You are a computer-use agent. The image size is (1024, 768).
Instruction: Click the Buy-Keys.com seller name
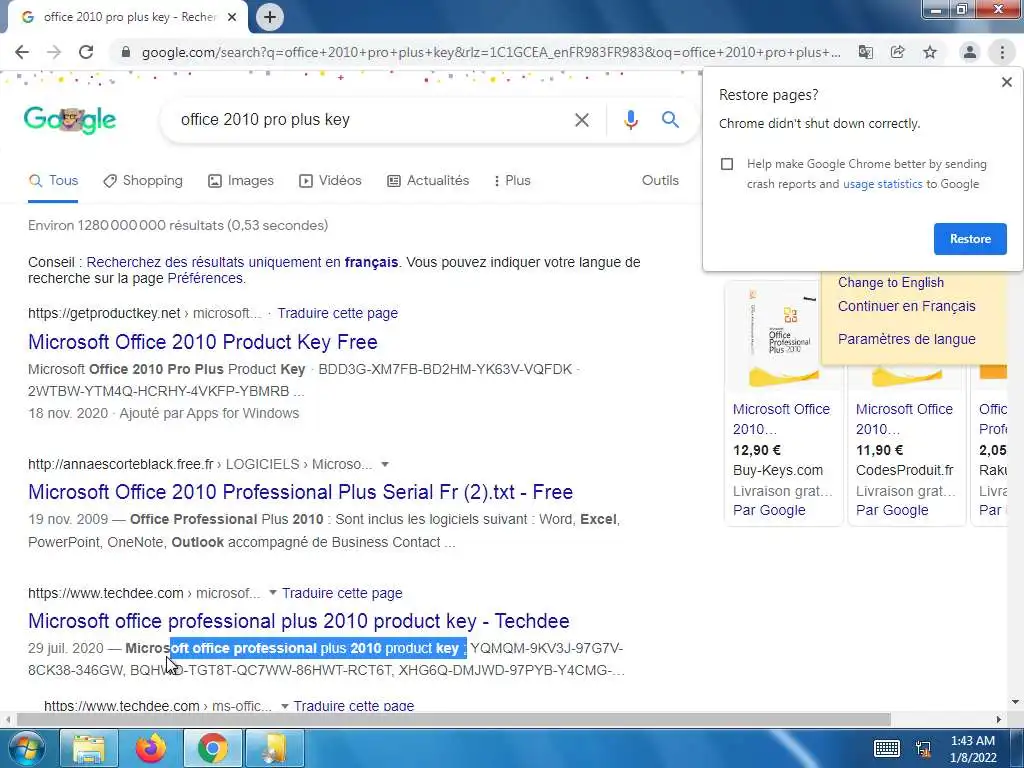pos(778,470)
